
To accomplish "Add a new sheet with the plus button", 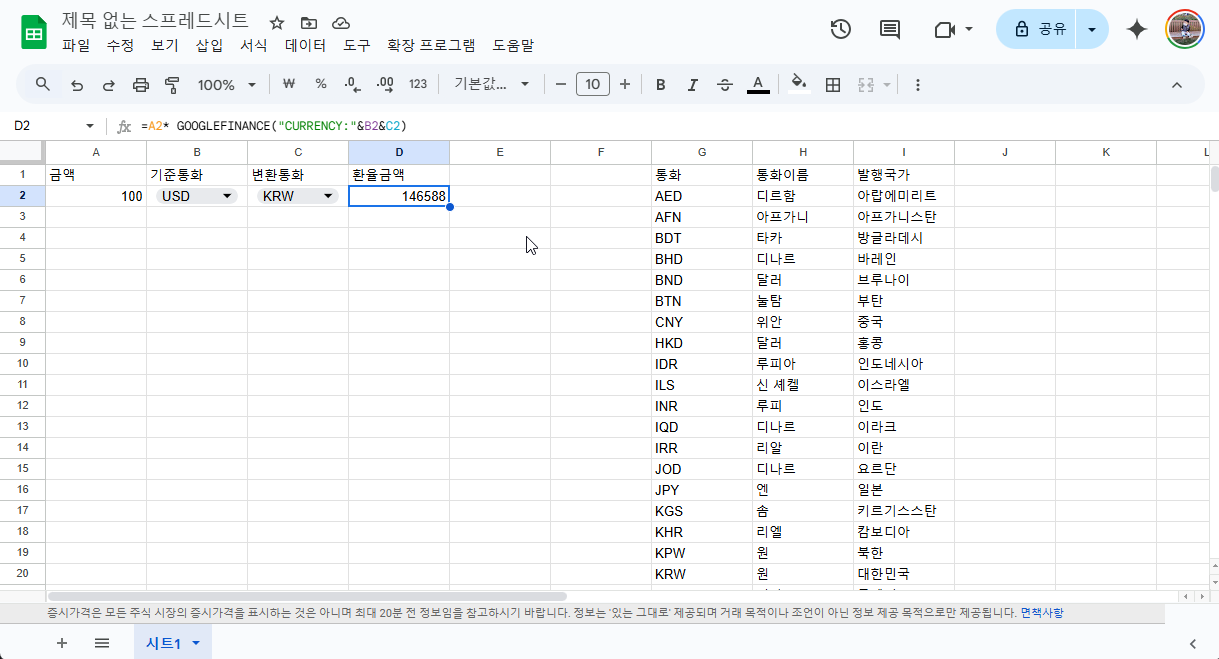I will coord(62,643).
